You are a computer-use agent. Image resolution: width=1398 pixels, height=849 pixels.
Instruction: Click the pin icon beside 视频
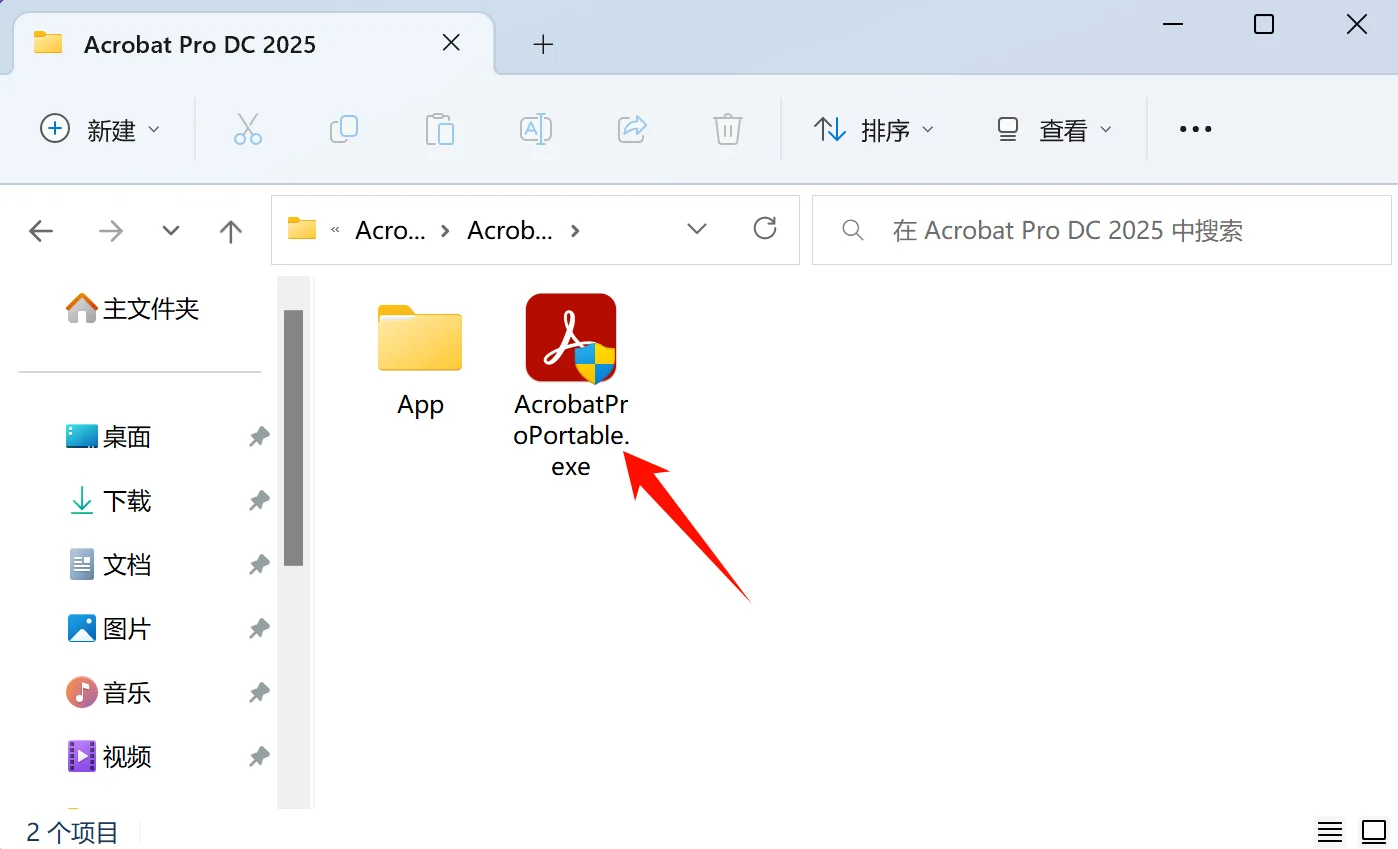tap(259, 757)
